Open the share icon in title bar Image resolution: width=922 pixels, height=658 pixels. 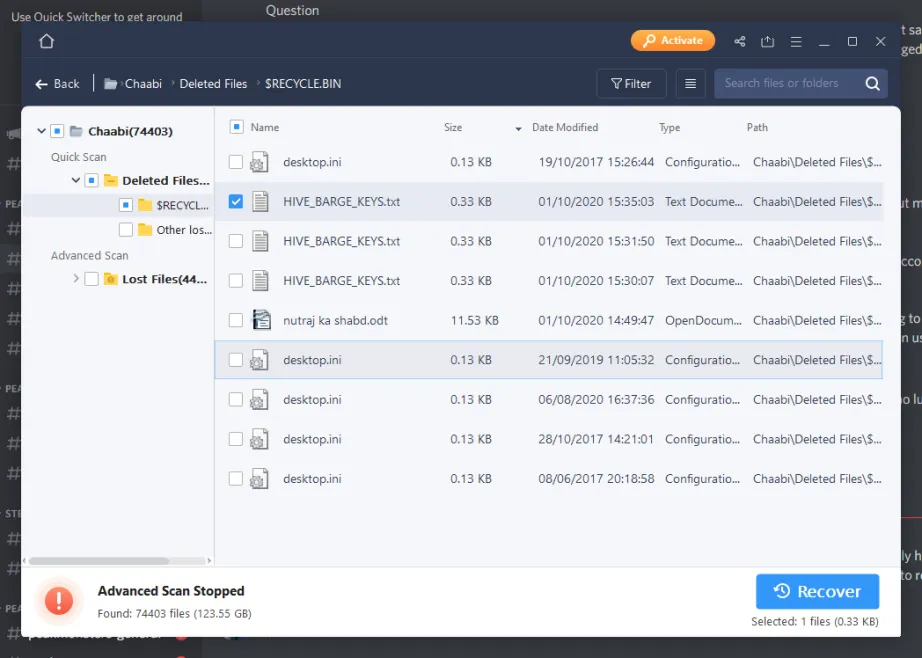pyautogui.click(x=740, y=41)
